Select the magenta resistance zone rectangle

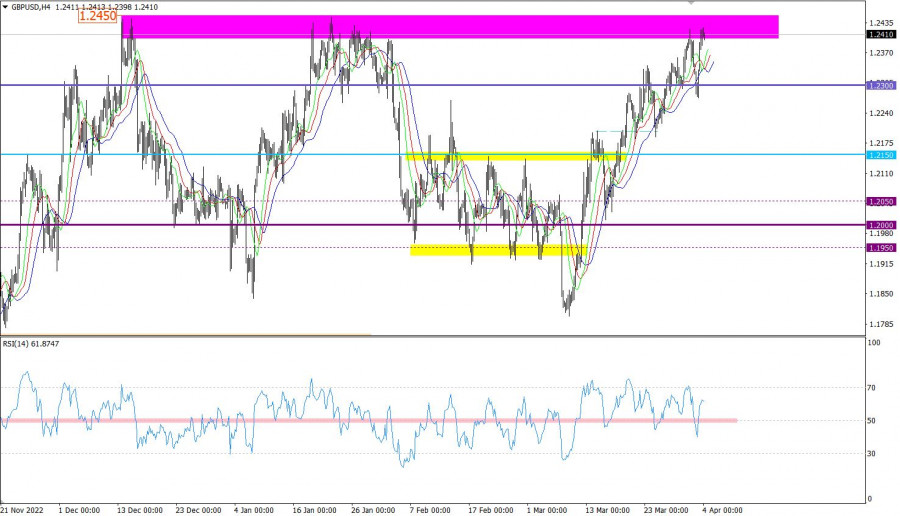[x=450, y=26]
